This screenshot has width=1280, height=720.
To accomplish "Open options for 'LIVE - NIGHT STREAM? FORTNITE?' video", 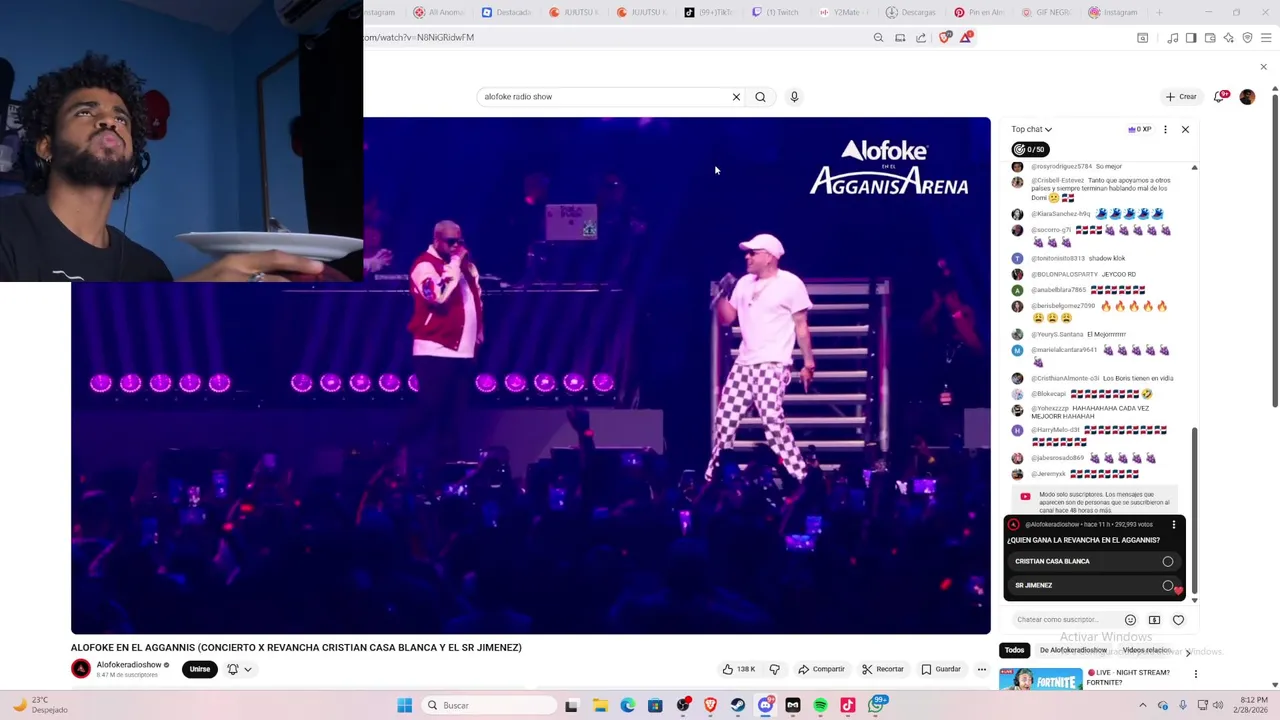I will click(x=1195, y=674).
